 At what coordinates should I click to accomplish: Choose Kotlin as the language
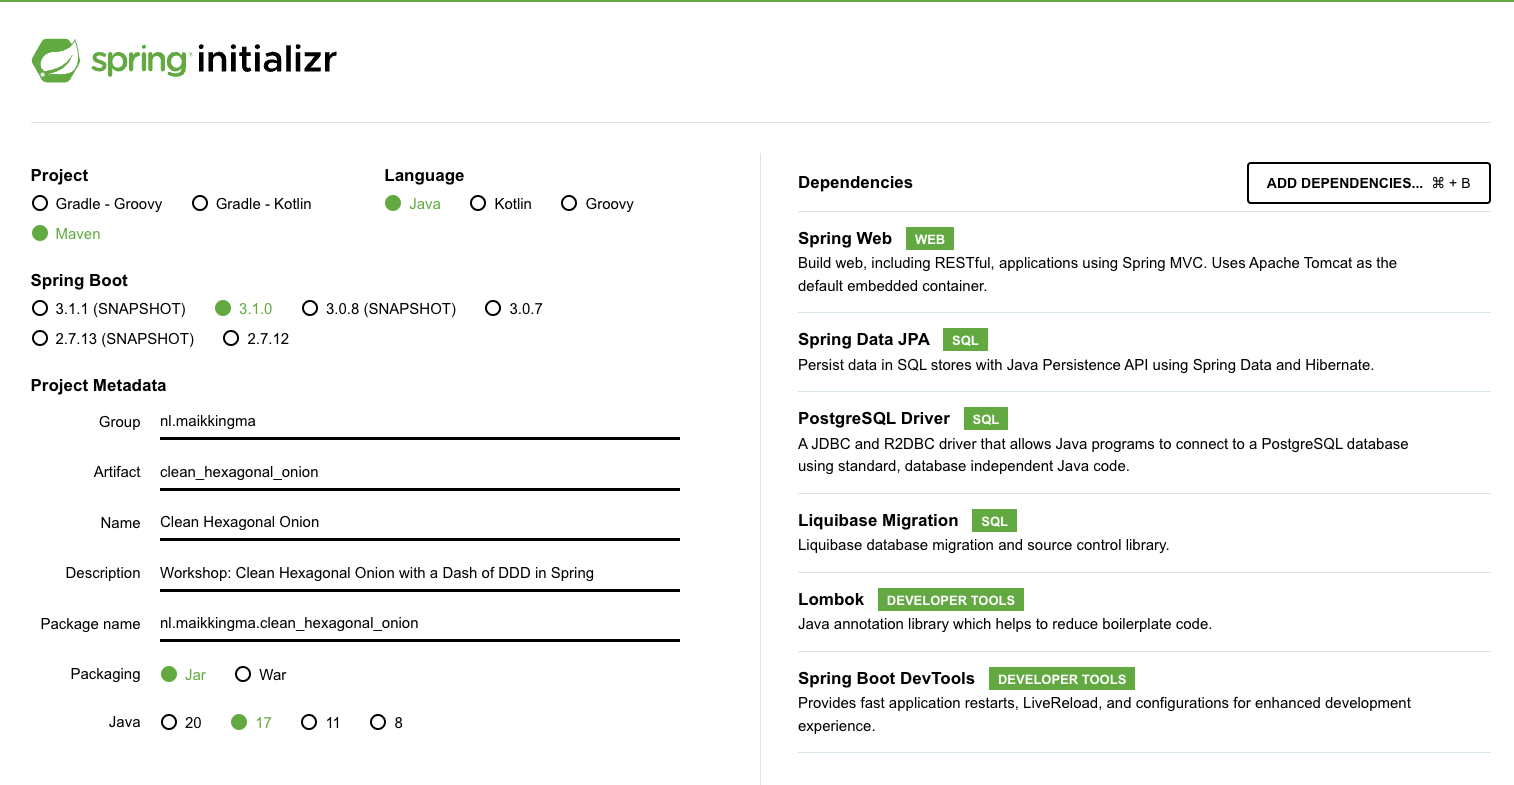click(x=501, y=204)
